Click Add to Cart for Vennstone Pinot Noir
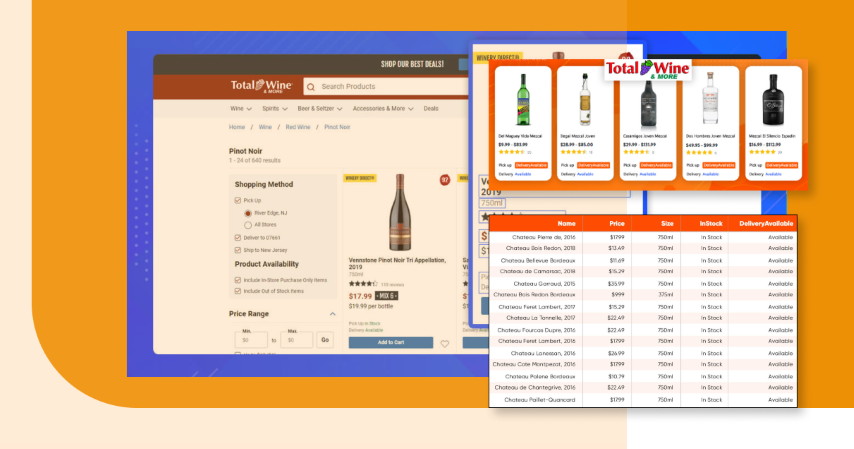854x449 pixels. 391,342
